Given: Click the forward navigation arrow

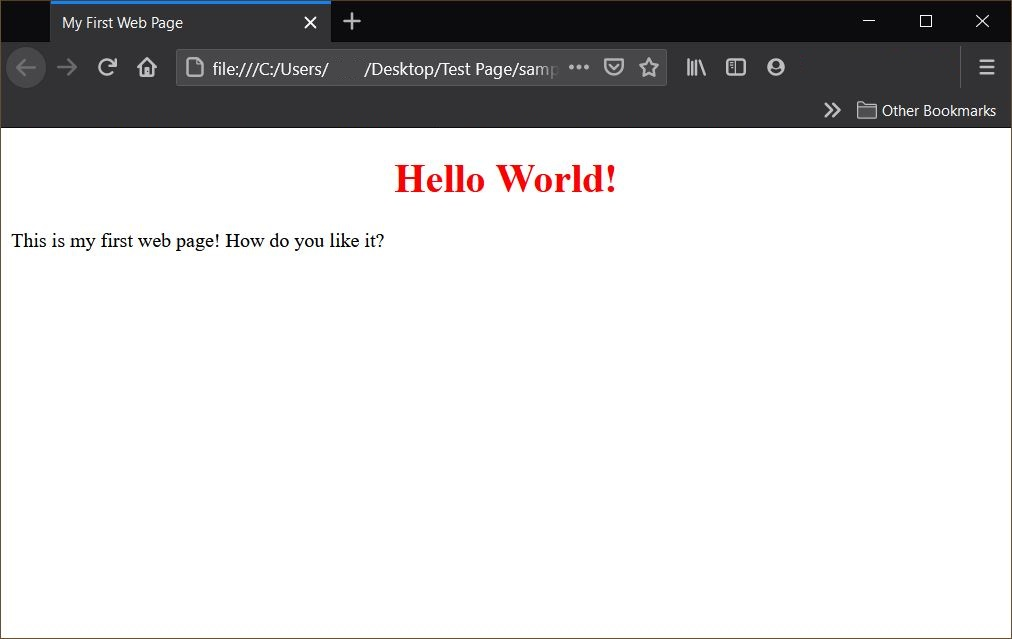Looking at the screenshot, I should coord(67,68).
